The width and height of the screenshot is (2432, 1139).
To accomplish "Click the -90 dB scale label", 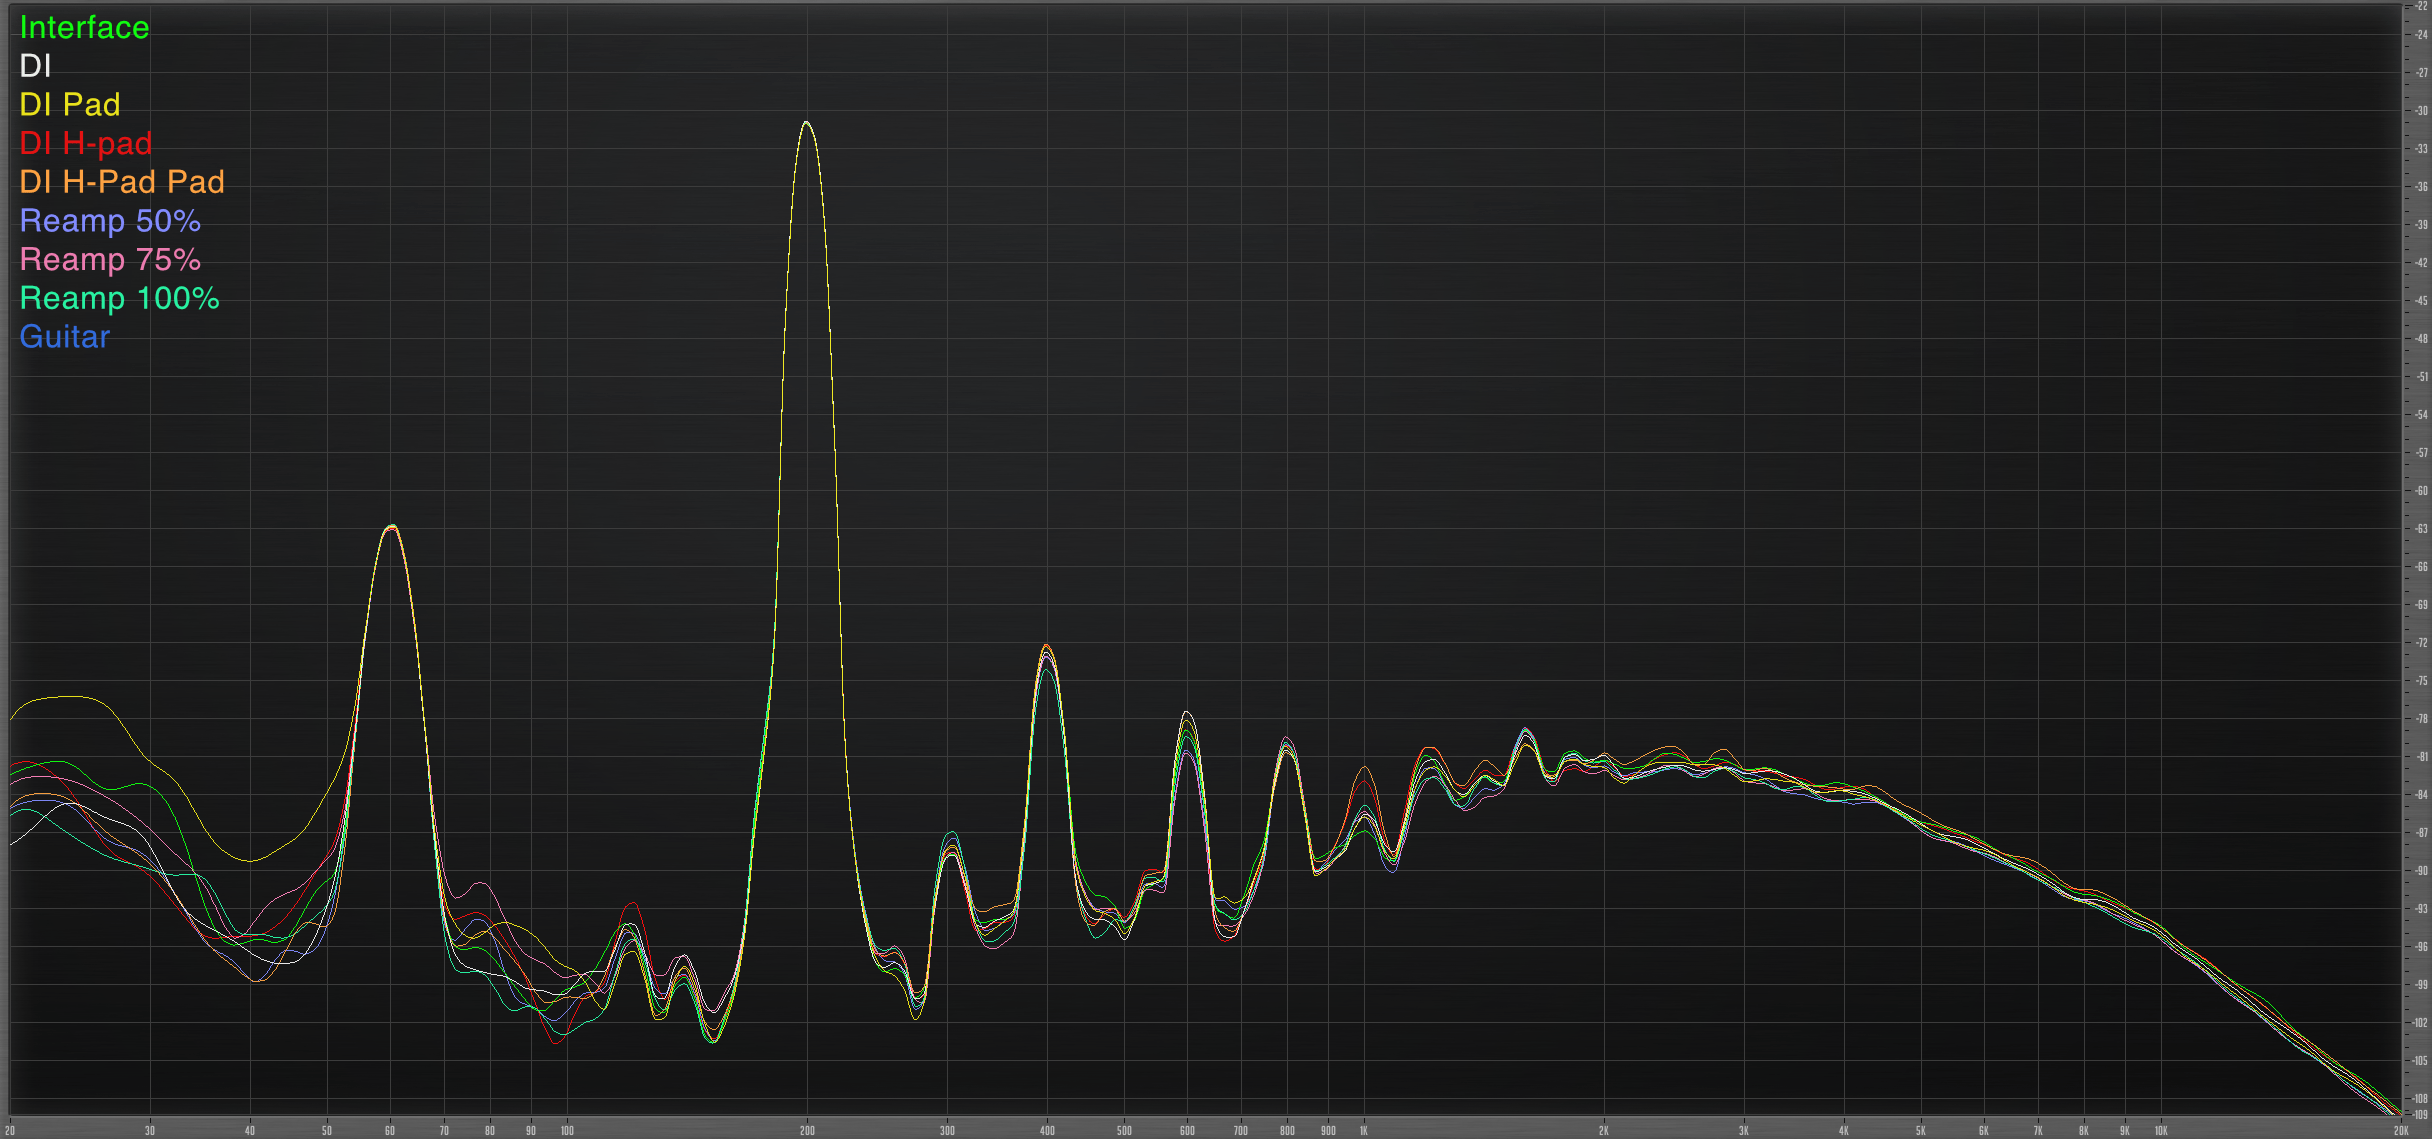I will 2421,871.
